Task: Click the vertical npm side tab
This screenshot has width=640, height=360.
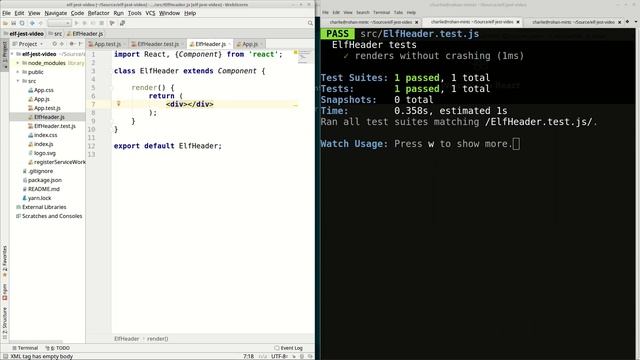Action: click(x=5, y=292)
